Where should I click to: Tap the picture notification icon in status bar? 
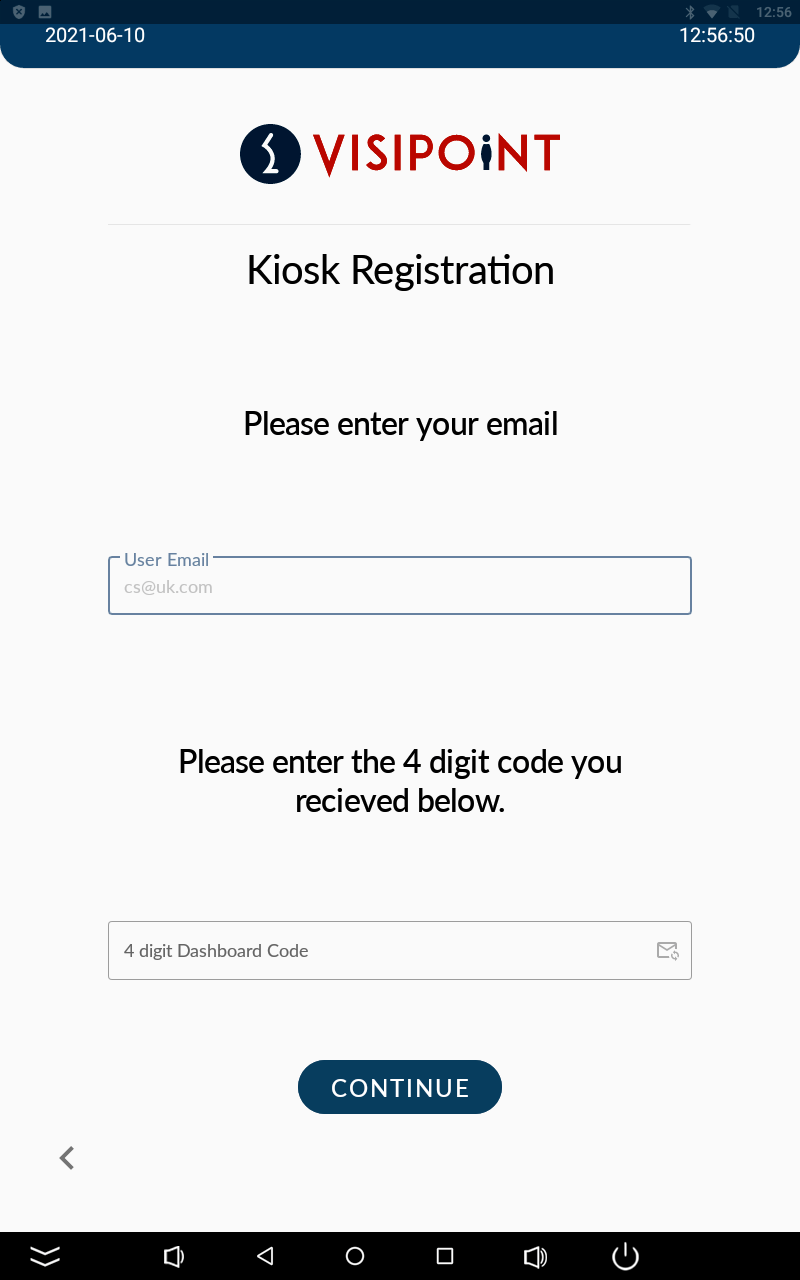[44, 12]
